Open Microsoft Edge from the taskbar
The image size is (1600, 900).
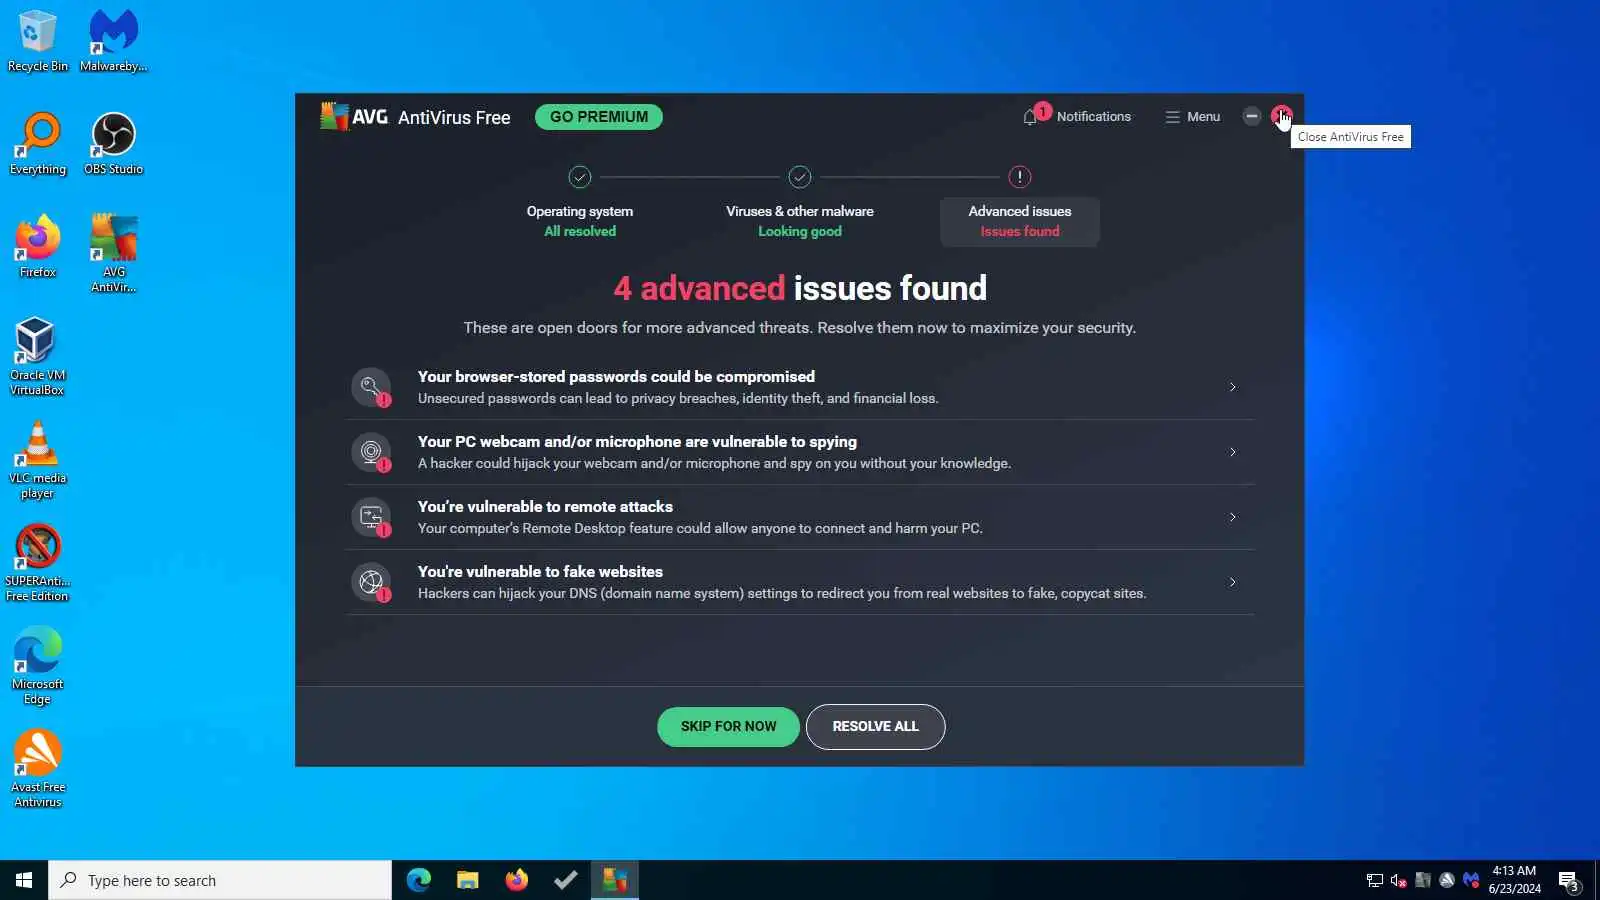click(x=418, y=880)
